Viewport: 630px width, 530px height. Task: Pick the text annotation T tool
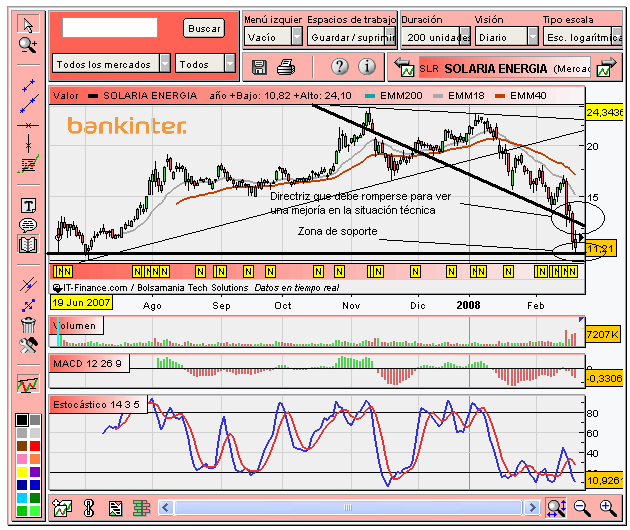click(28, 206)
